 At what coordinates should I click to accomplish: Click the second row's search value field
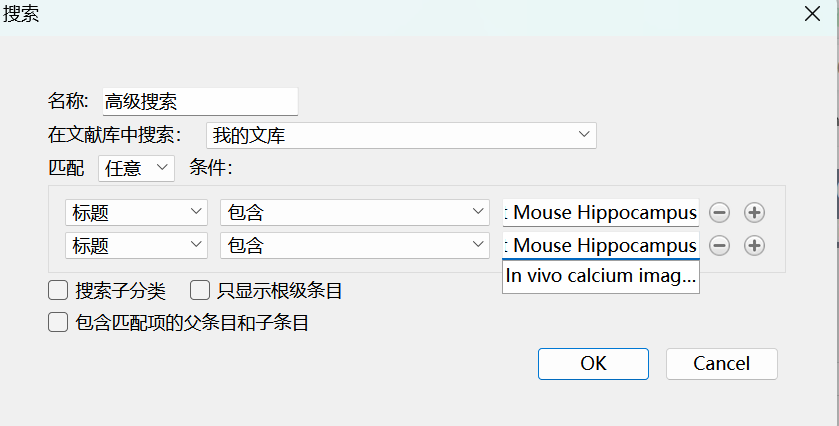[x=600, y=246]
